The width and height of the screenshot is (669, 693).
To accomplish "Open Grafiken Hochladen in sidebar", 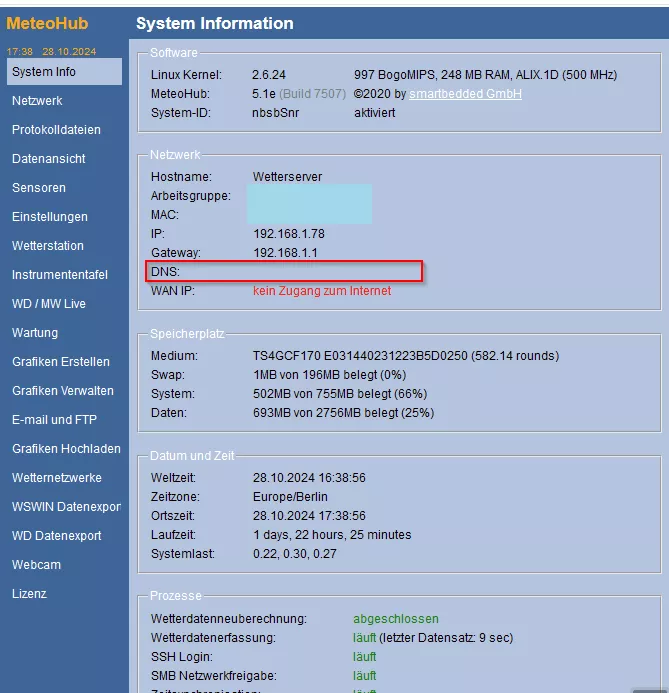I will coord(66,449).
